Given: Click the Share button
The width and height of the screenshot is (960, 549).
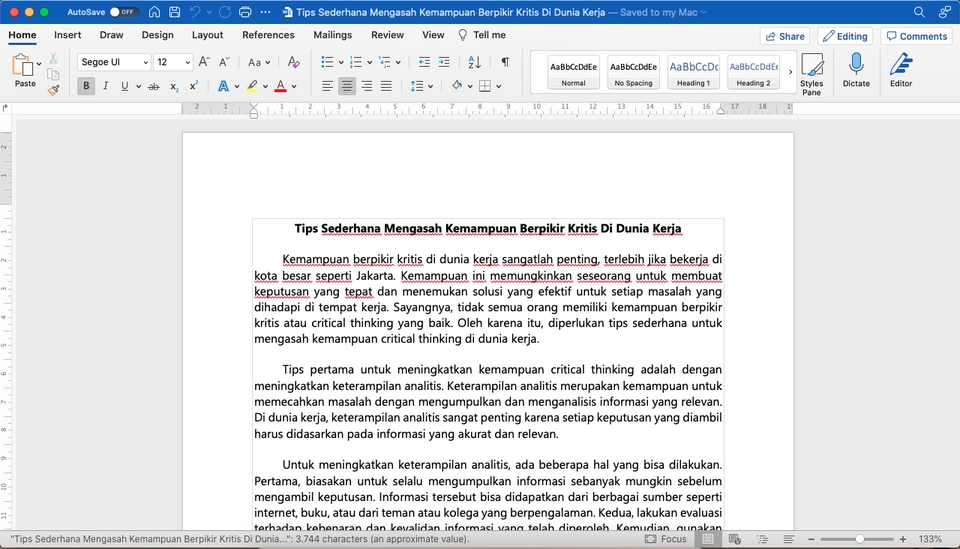Looking at the screenshot, I should tap(784, 36).
